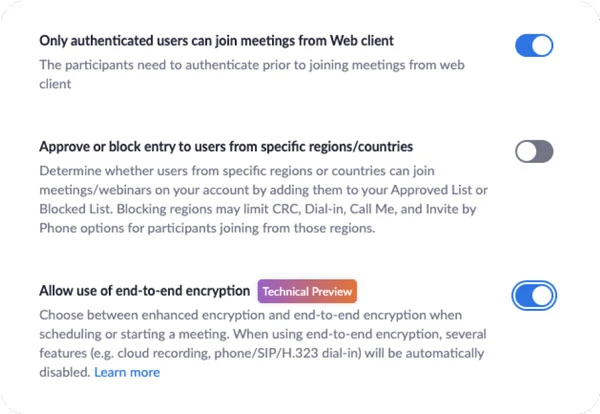Click the text line starting "features (e.g. cloud recording"
The width and height of the screenshot is (600, 414).
click(243, 353)
